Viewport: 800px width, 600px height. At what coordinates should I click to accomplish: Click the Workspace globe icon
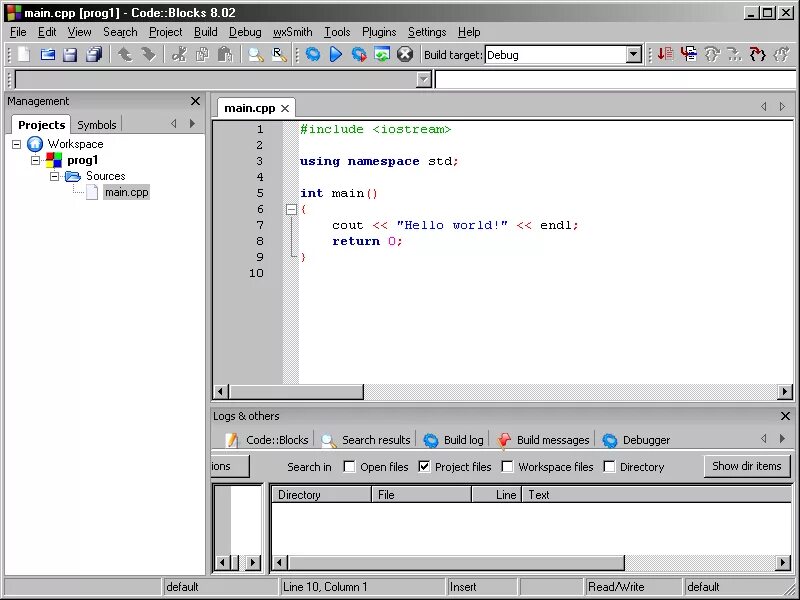(35, 144)
